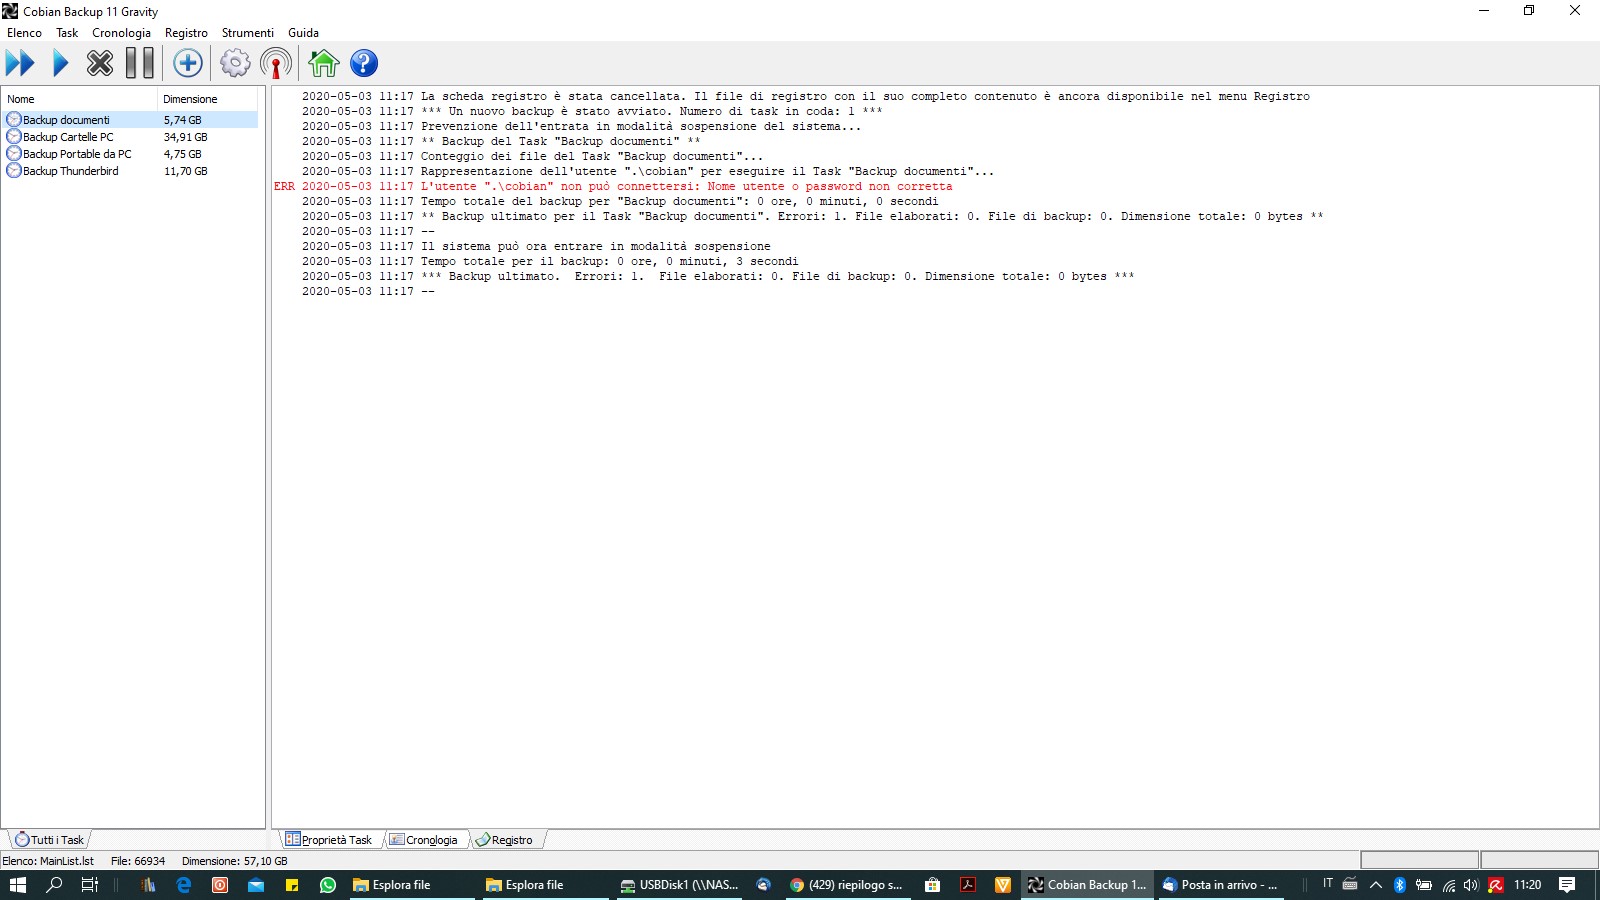Open help with question mark icon

(364, 64)
